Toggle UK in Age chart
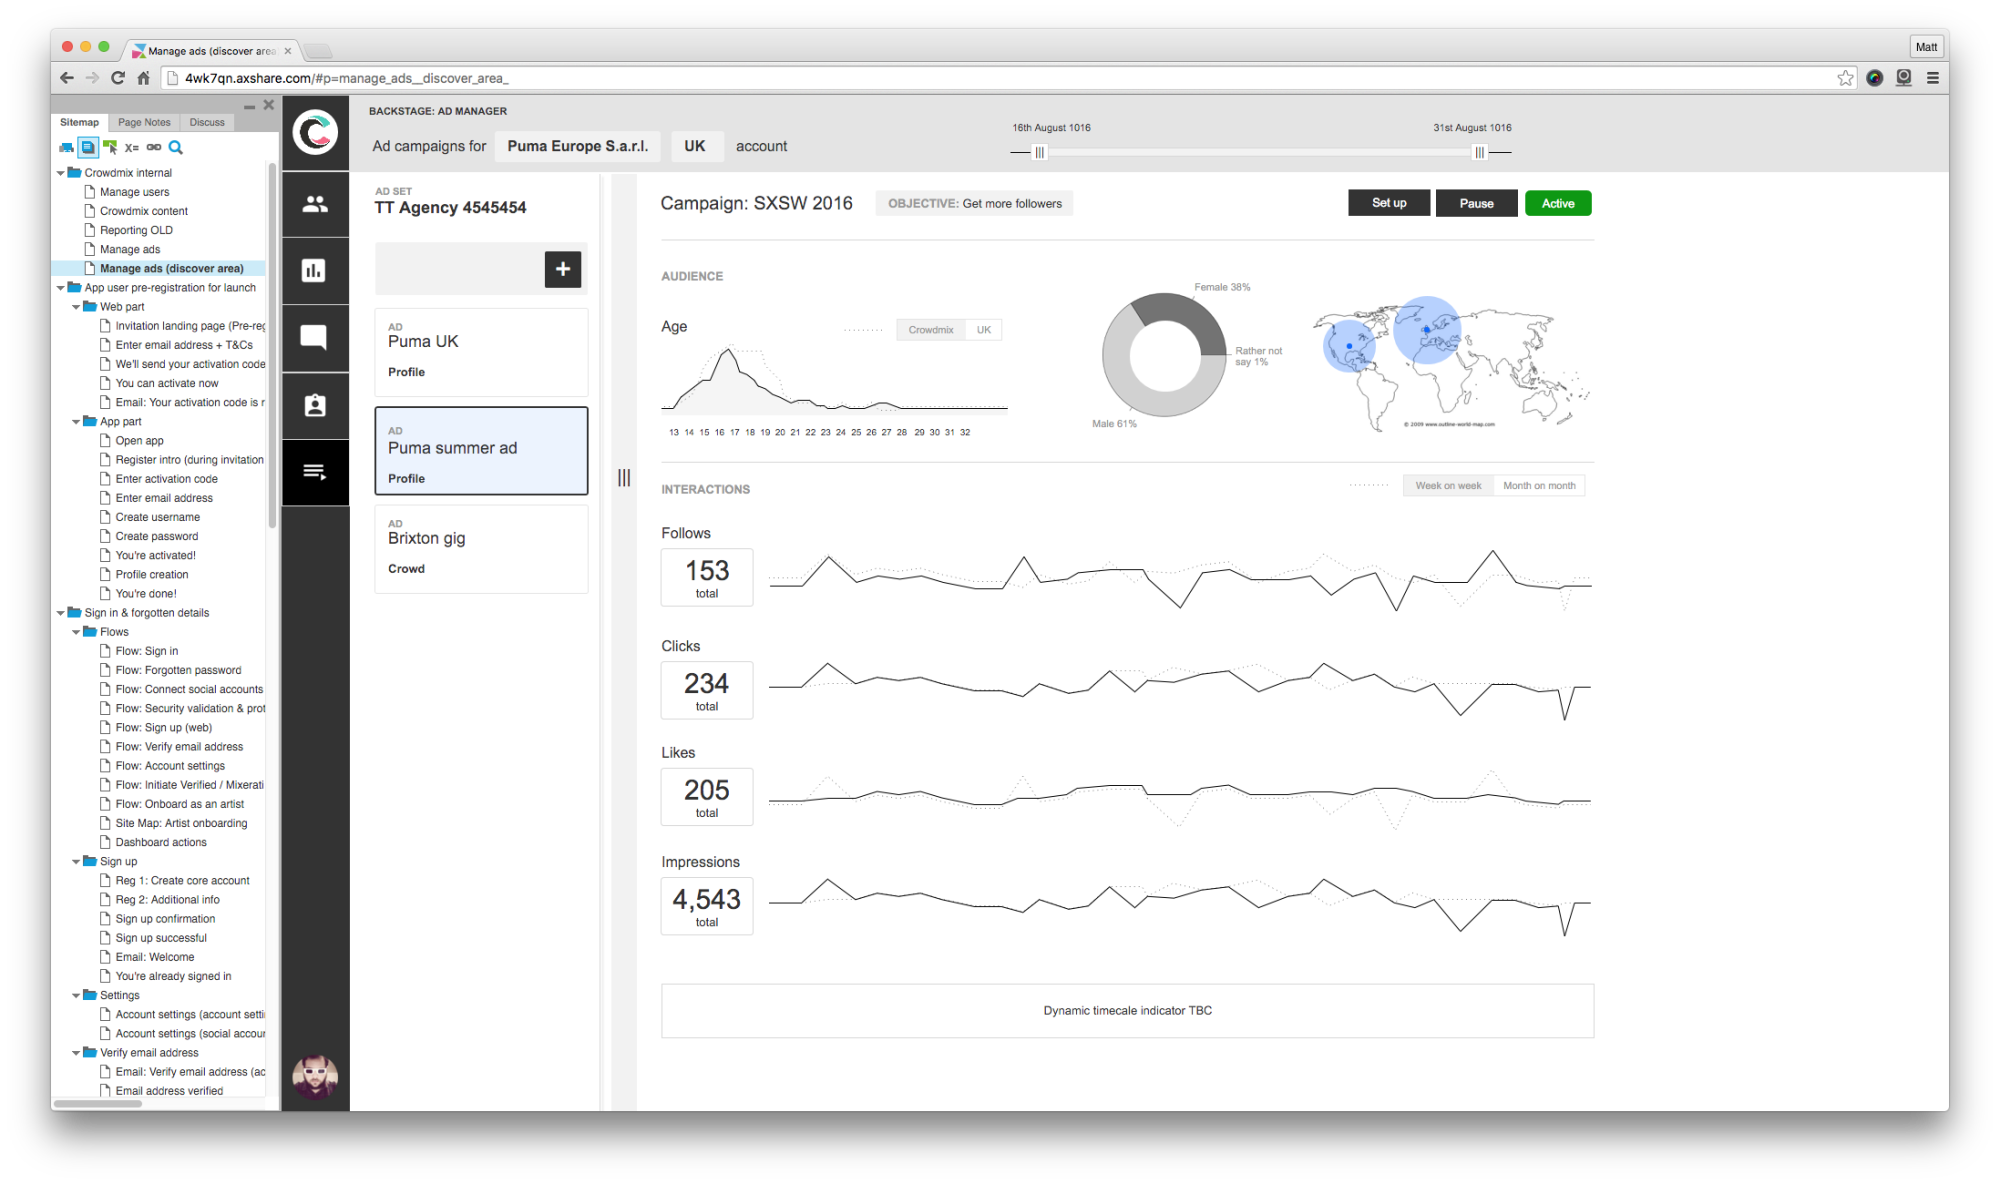Image resolution: width=2000 pixels, height=1184 pixels. 984,330
